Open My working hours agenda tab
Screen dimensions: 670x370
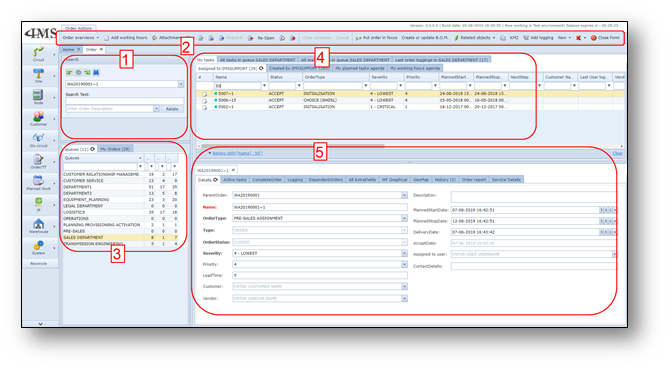415,68
